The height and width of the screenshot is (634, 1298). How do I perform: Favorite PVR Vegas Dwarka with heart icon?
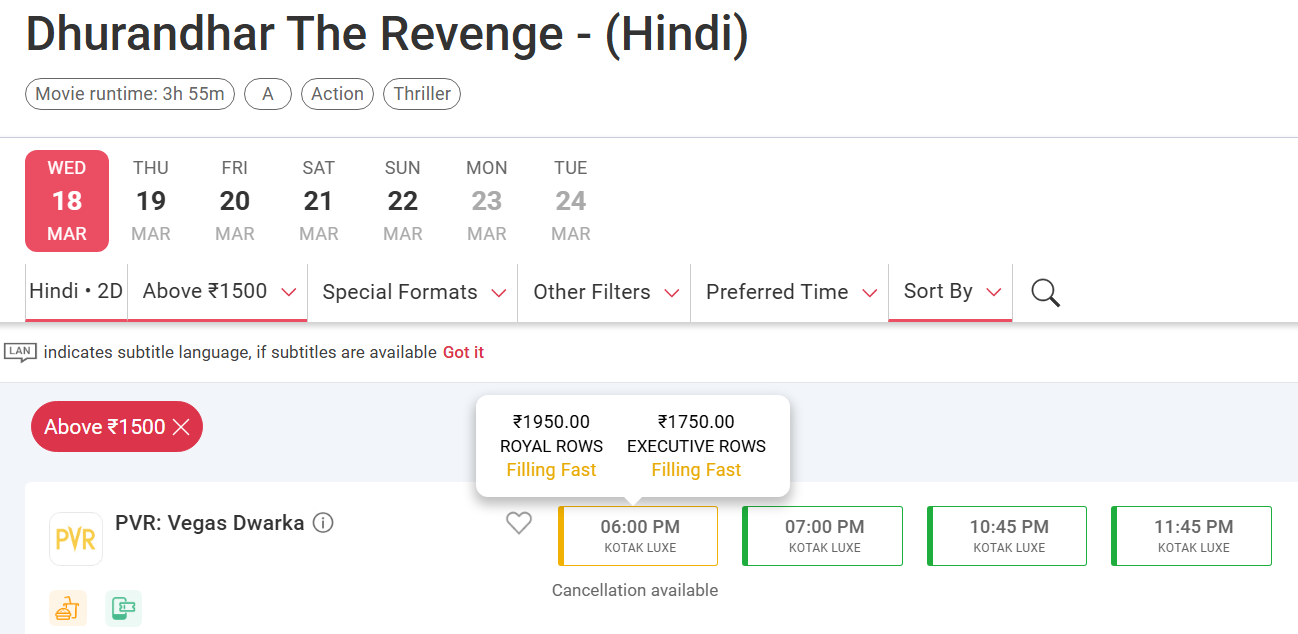coord(518,523)
